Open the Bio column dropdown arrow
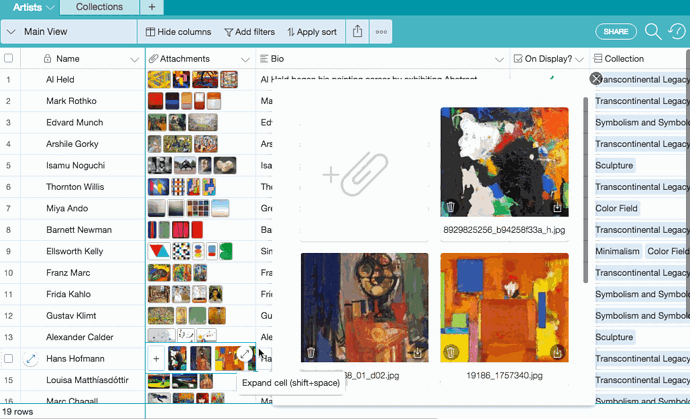 tap(499, 59)
